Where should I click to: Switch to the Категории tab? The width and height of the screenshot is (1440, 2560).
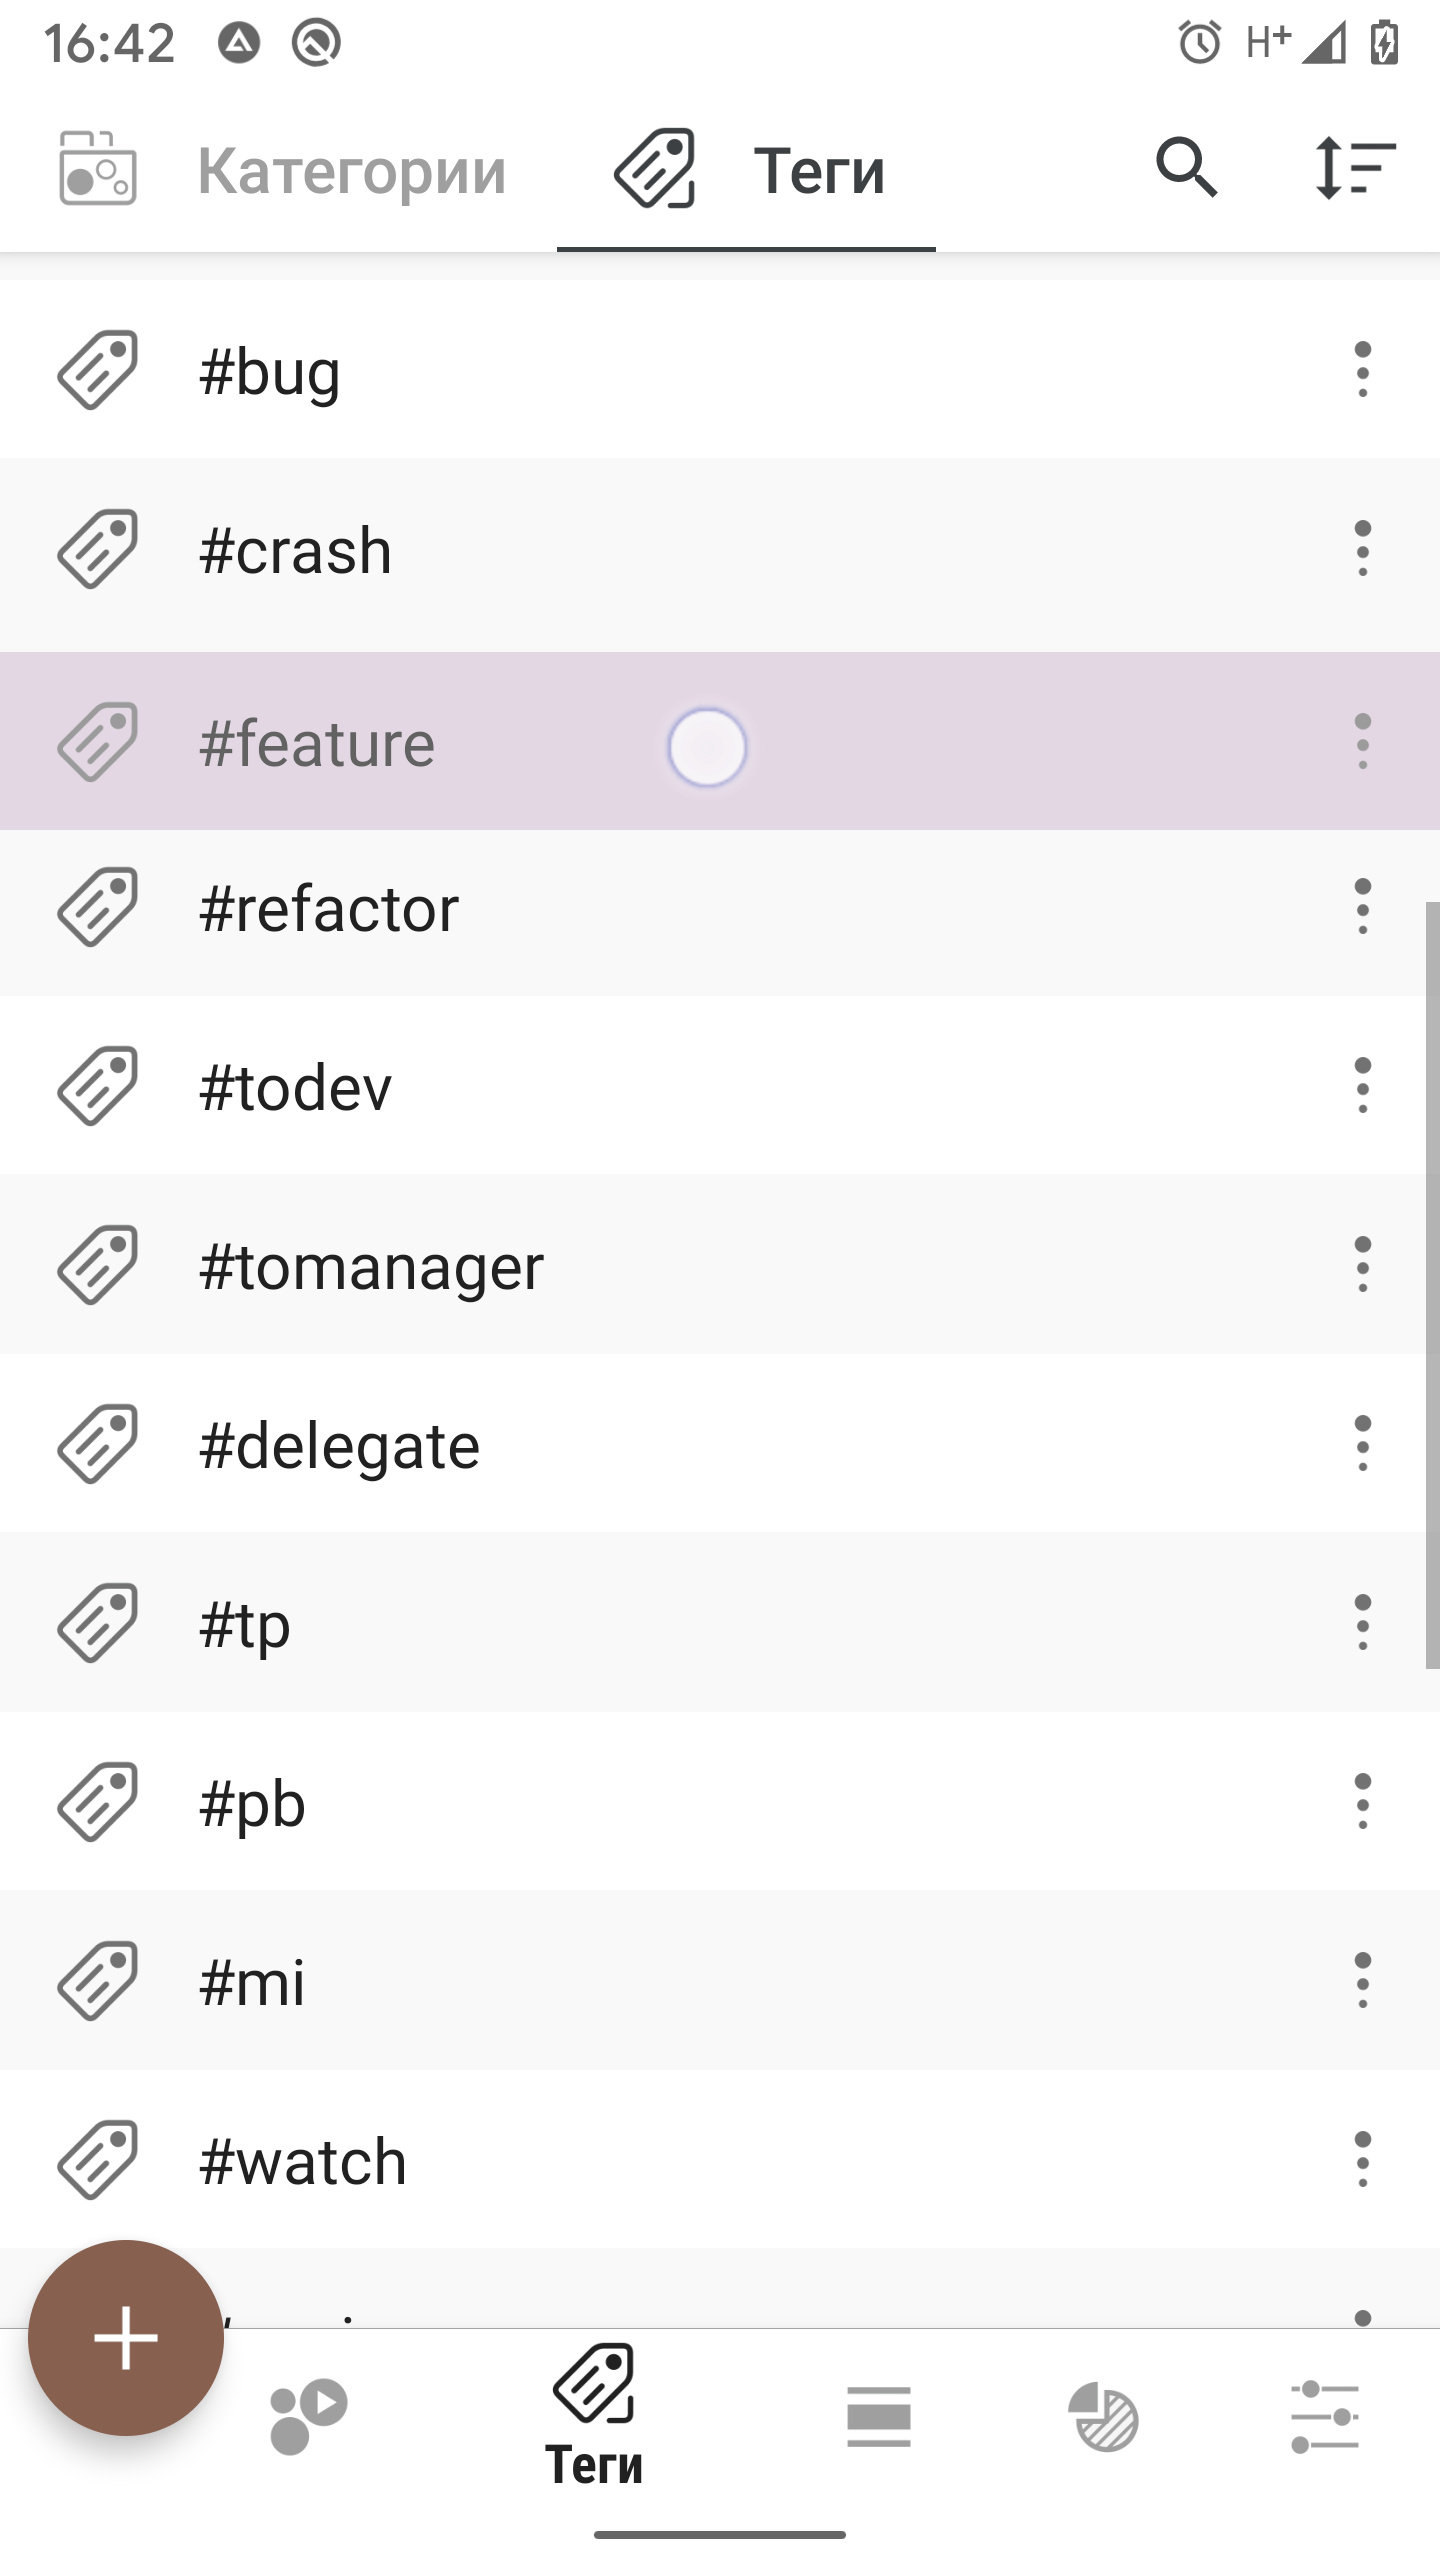pos(284,170)
